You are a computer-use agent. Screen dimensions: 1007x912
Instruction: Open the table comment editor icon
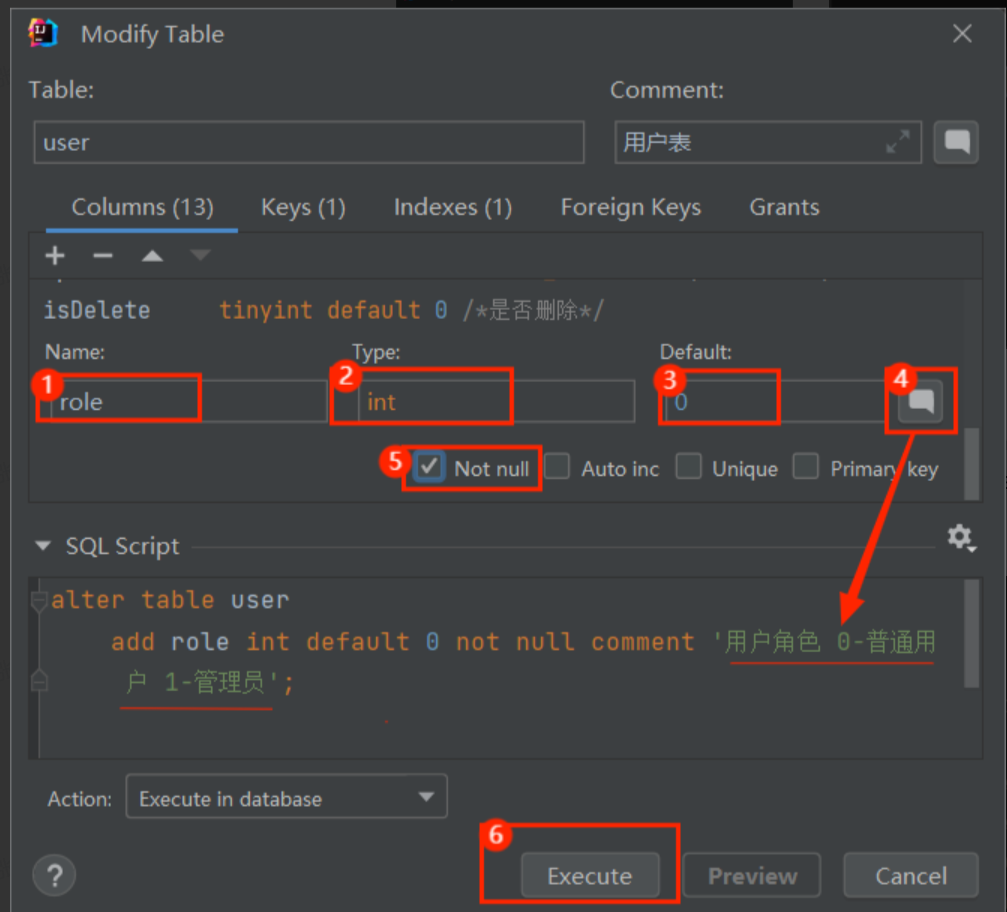pyautogui.click(x=956, y=143)
